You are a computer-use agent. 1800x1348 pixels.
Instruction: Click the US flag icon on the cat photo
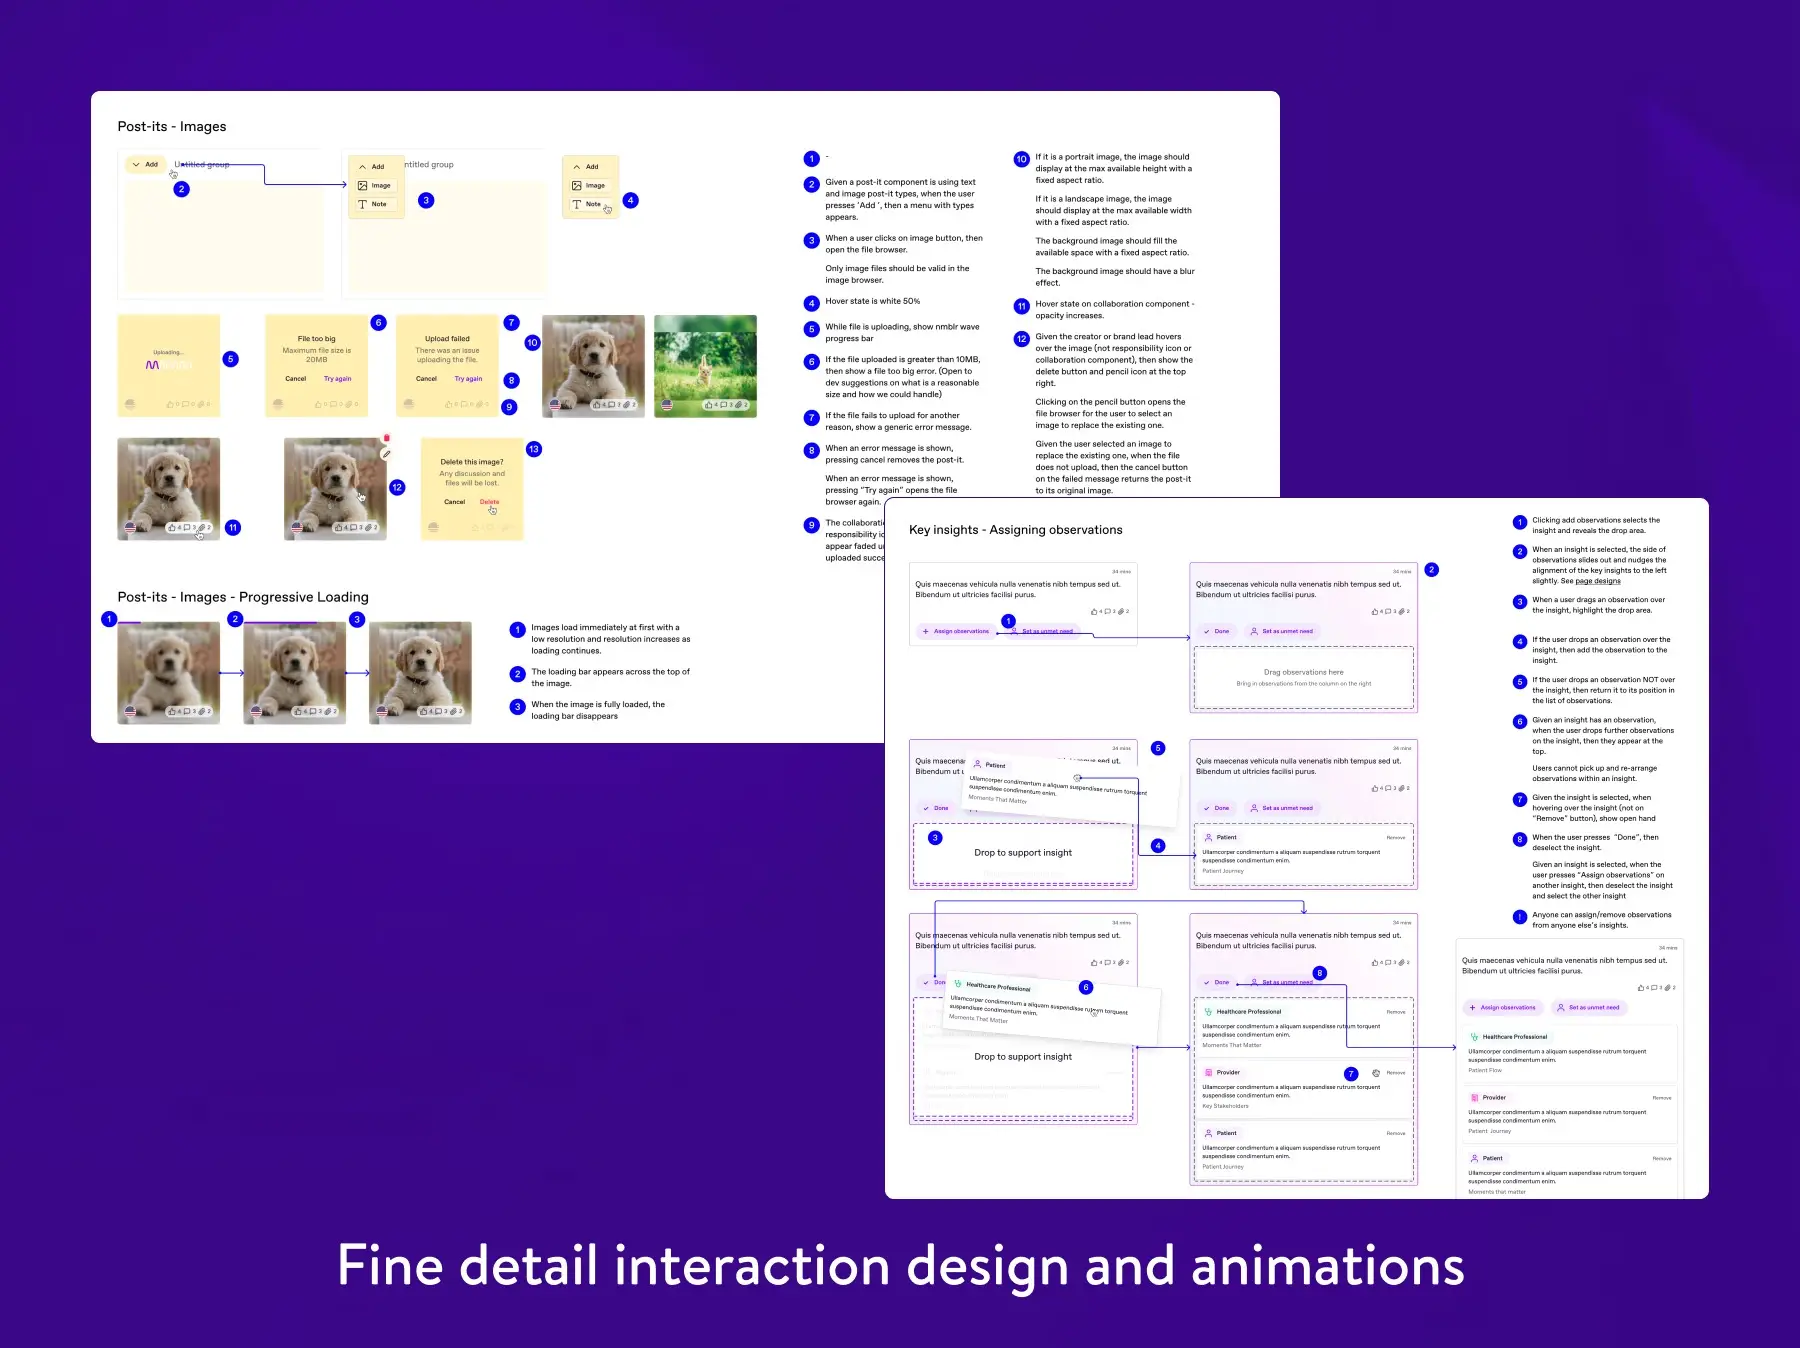667,405
